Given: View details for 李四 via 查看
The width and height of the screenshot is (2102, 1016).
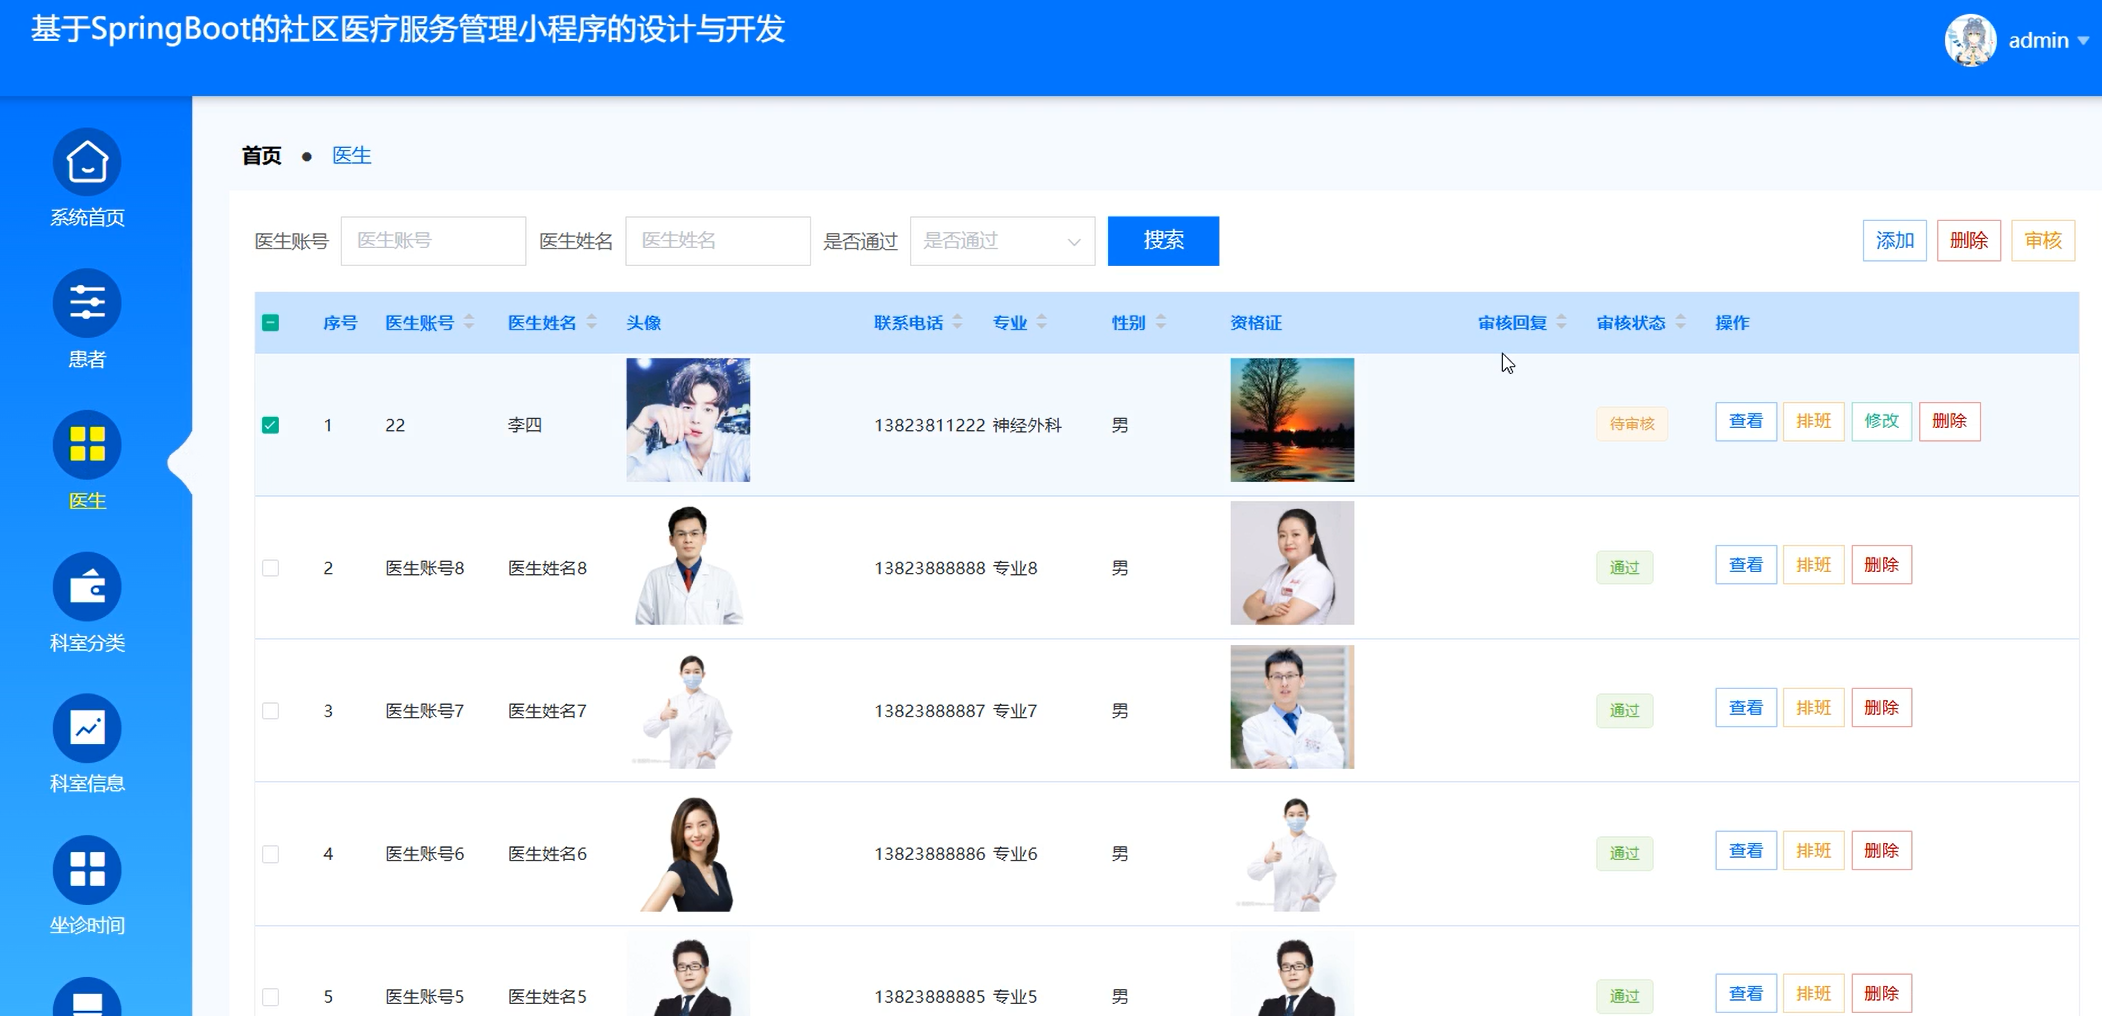Looking at the screenshot, I should coord(1746,421).
